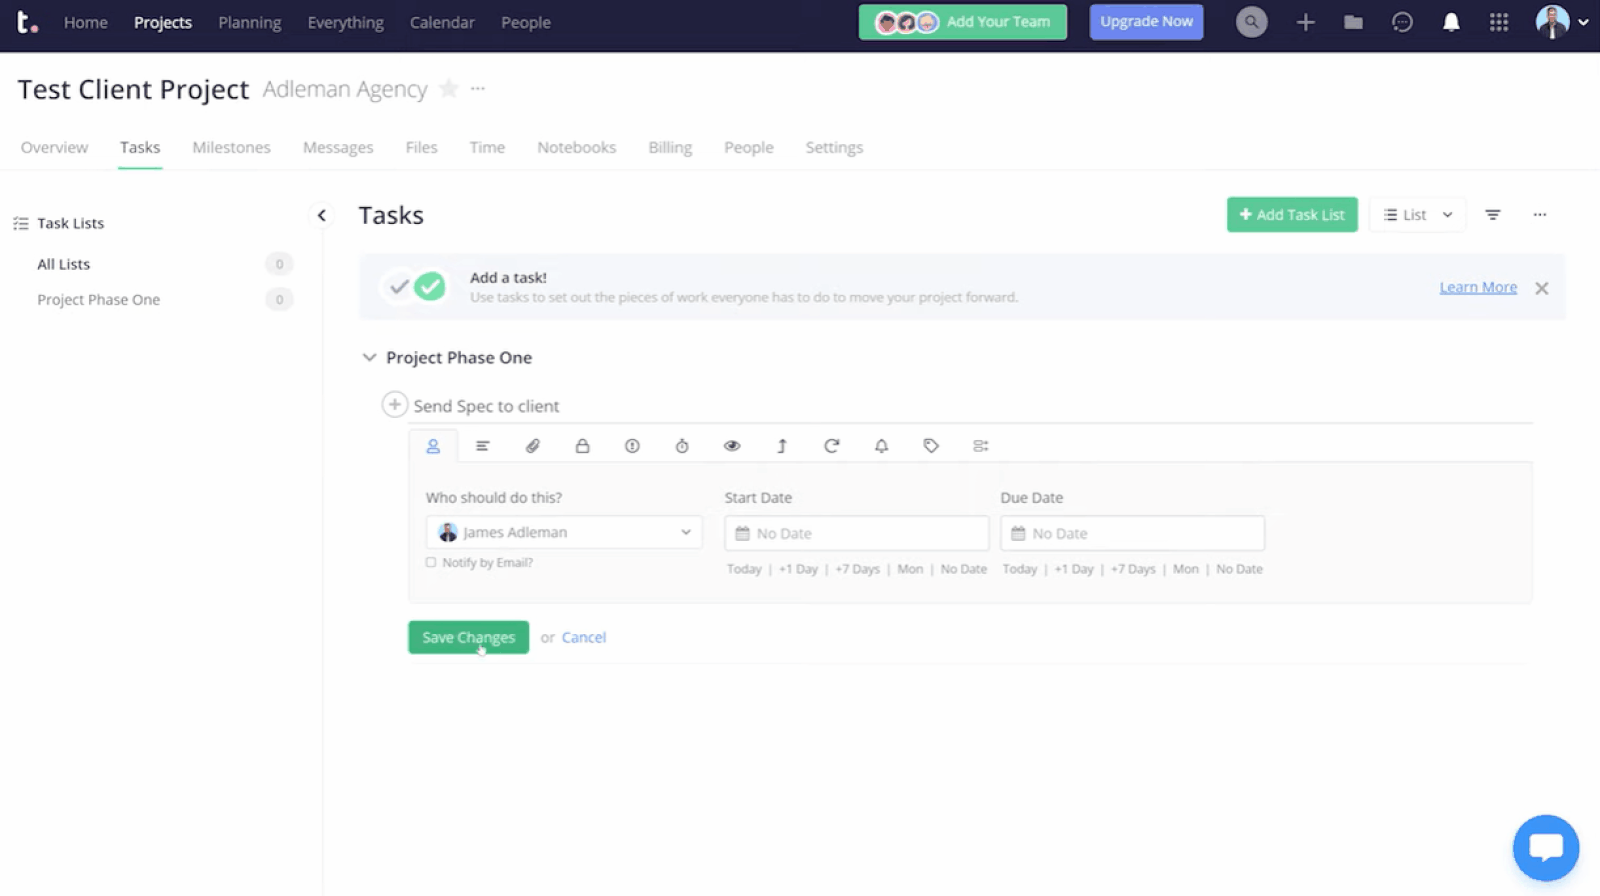Open the attachment paperclip tab
1600x896 pixels.
click(533, 446)
